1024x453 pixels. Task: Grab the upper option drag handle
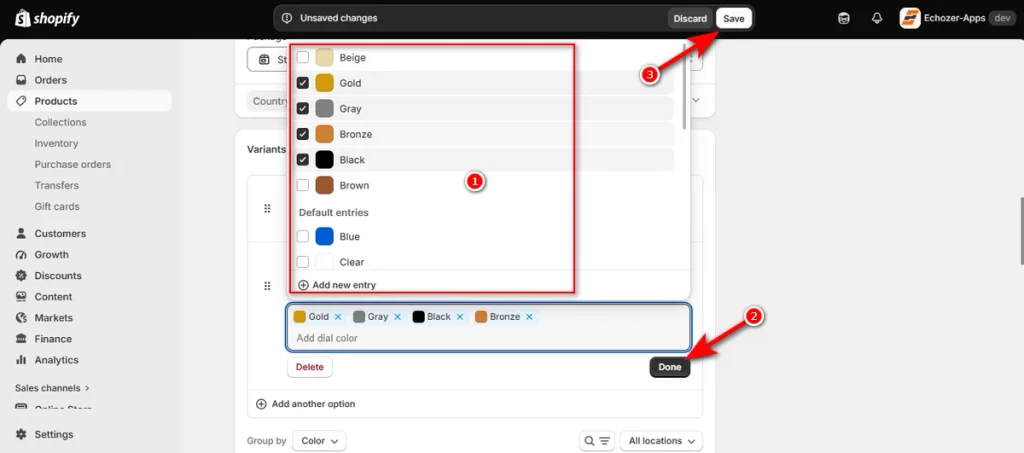click(267, 208)
